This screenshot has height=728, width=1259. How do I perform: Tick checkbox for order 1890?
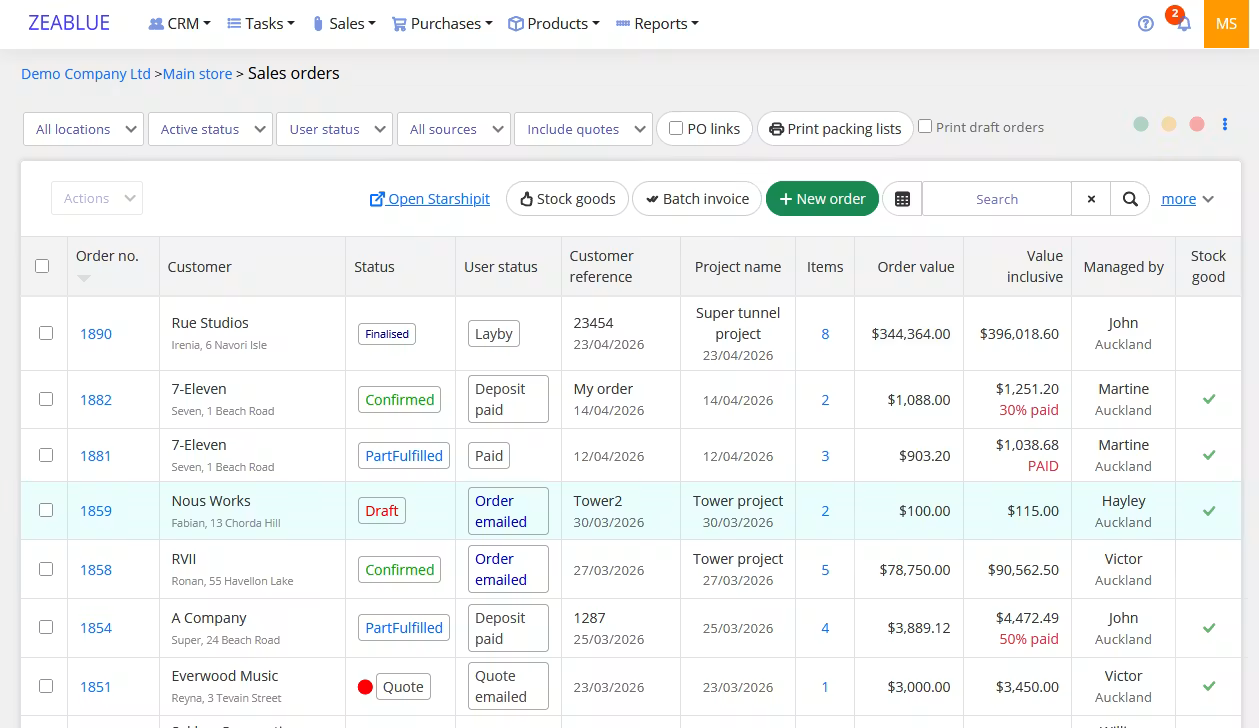pyautogui.click(x=46, y=333)
